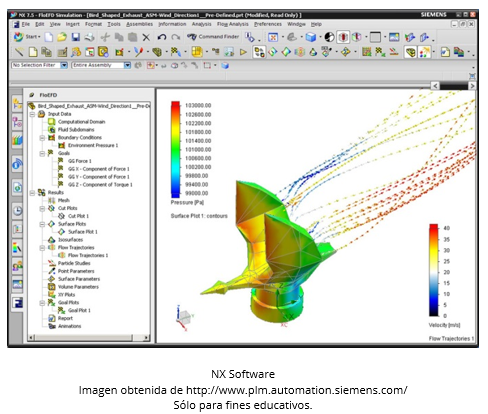Undo the last action
Image resolution: width=488 pixels, height=414 pixels.
point(162,37)
